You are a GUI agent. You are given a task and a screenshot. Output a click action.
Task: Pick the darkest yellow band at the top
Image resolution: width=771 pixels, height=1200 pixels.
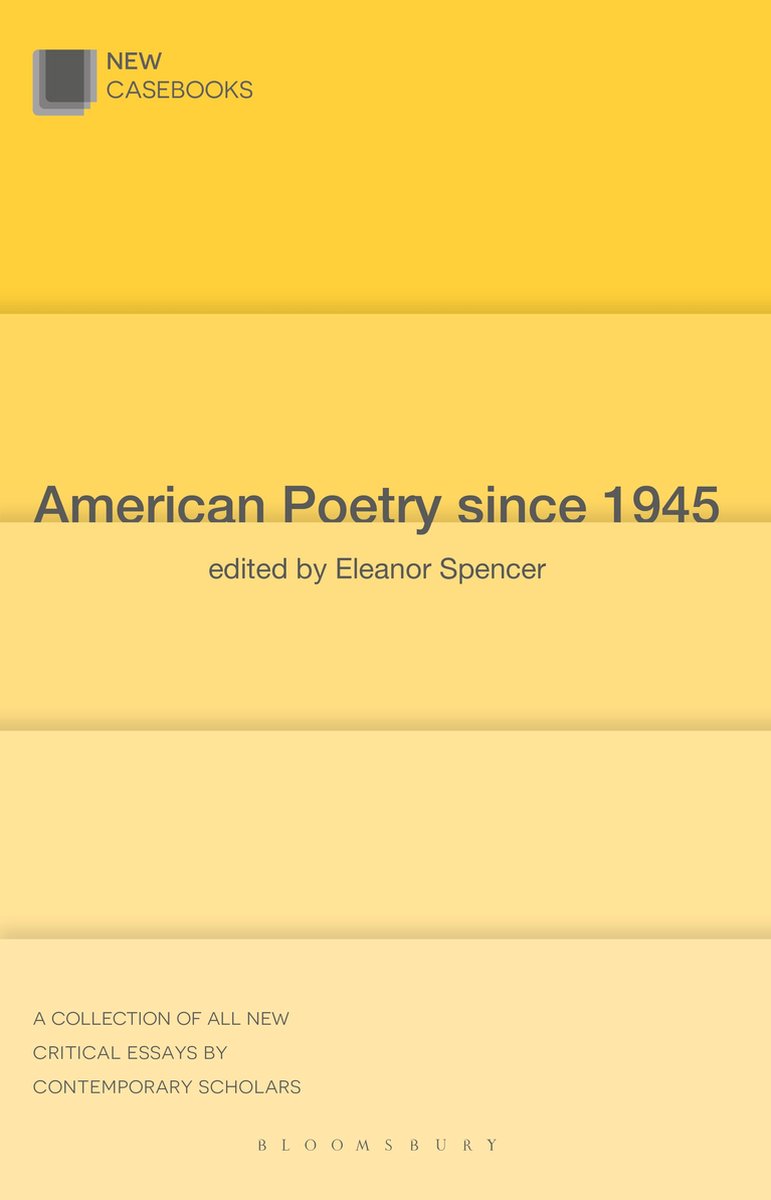coord(385,155)
